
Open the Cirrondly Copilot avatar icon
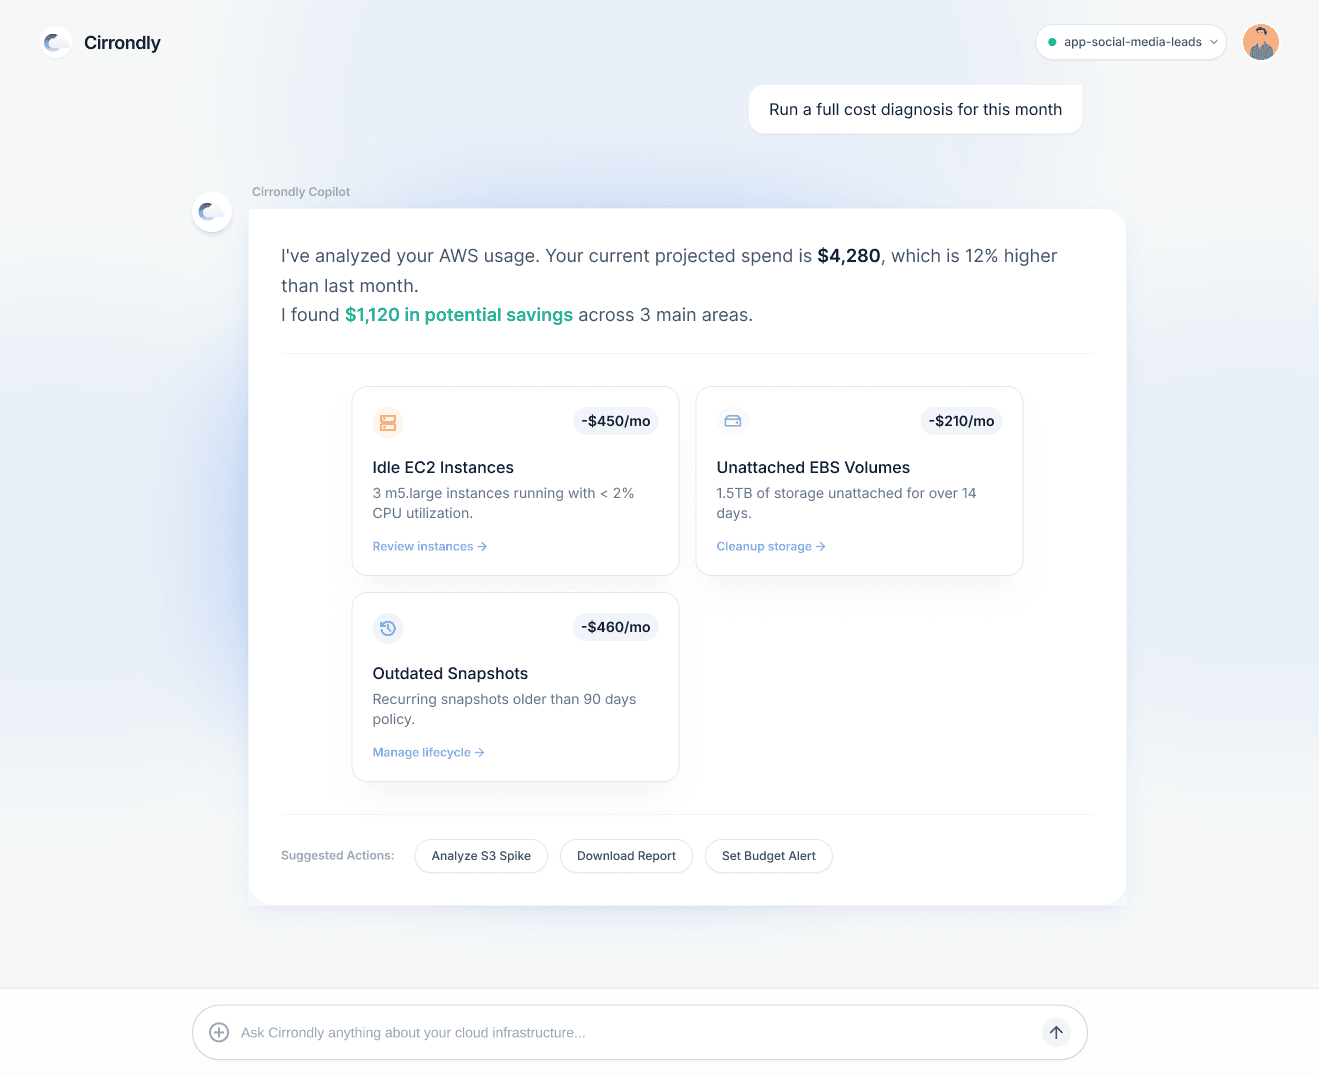pyautogui.click(x=212, y=212)
